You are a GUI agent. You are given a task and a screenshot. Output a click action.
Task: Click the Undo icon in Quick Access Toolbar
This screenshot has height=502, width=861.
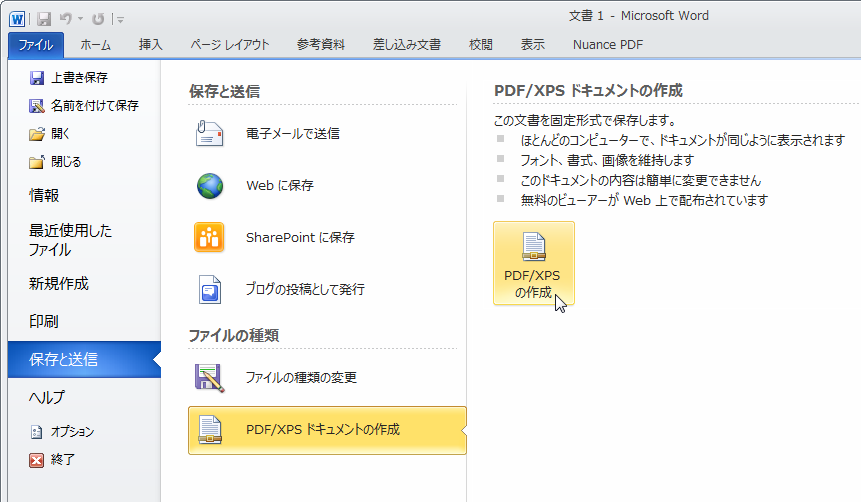click(66, 19)
